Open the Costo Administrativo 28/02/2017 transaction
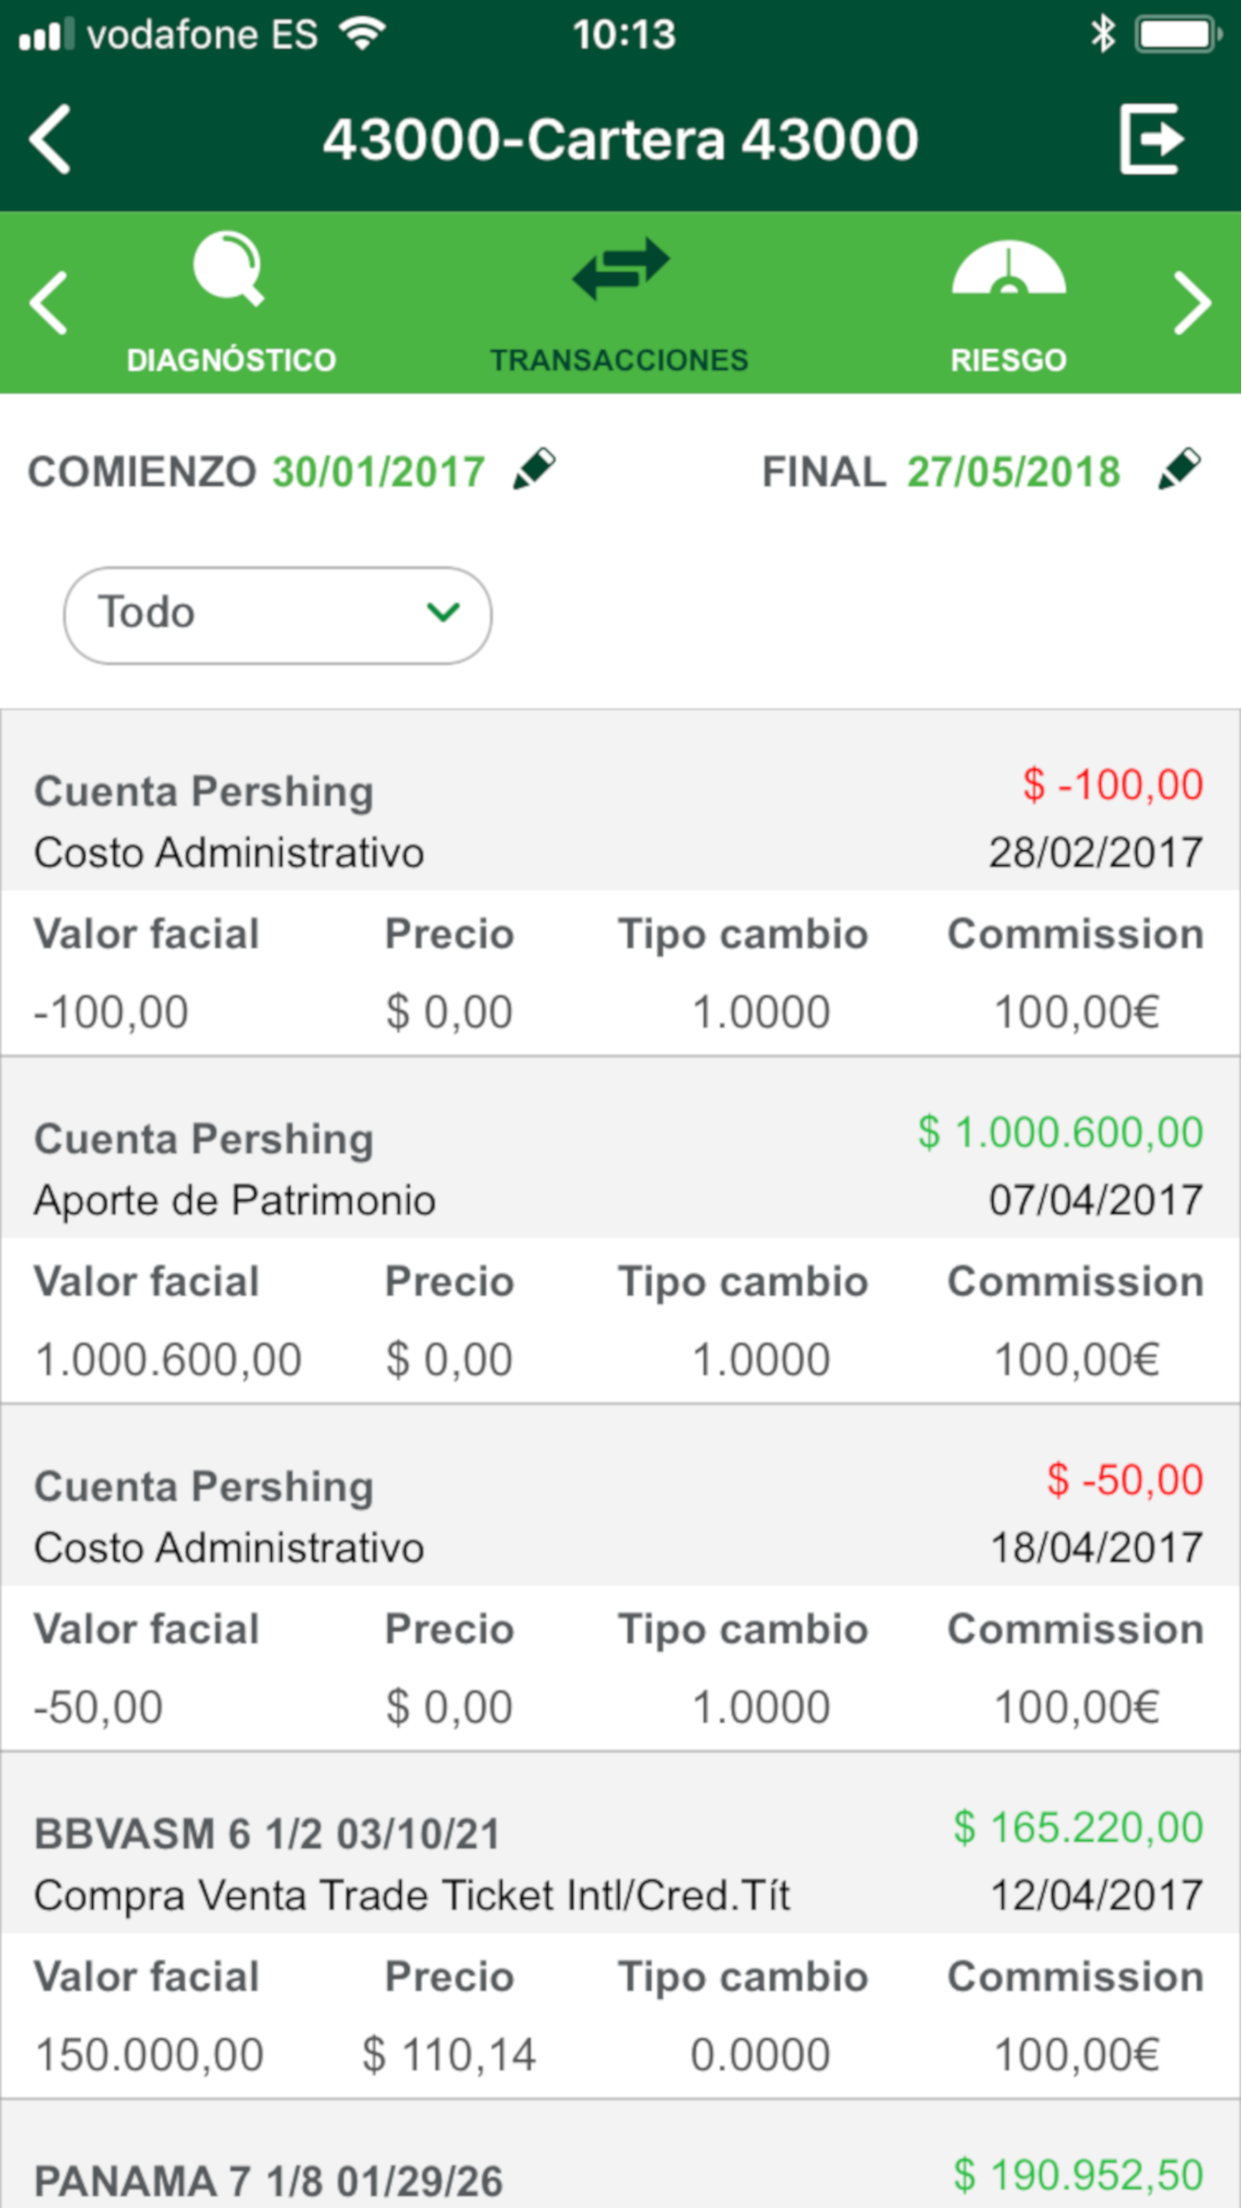This screenshot has height=2208, width=1242. 620,822
